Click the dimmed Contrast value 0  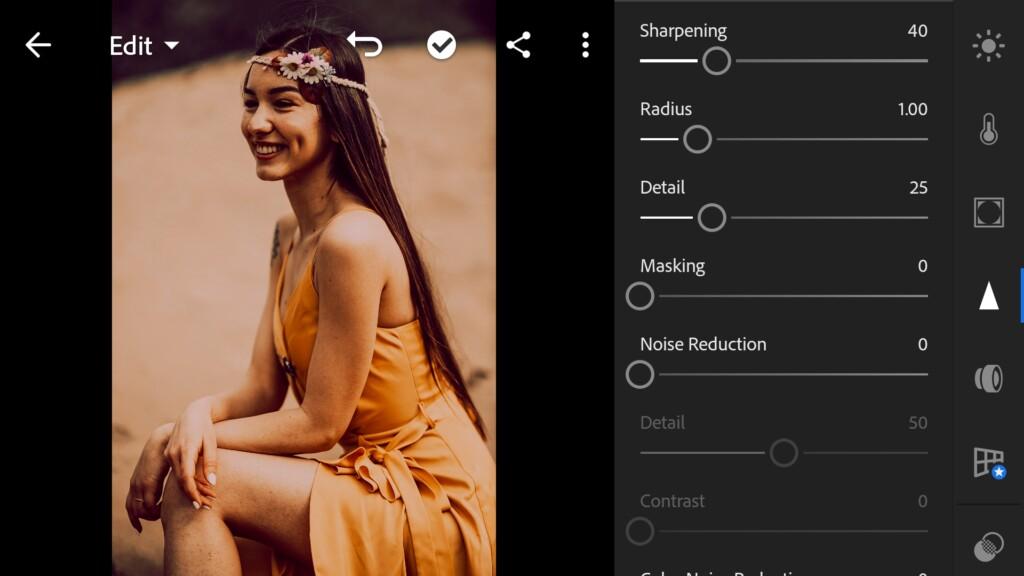coord(923,501)
